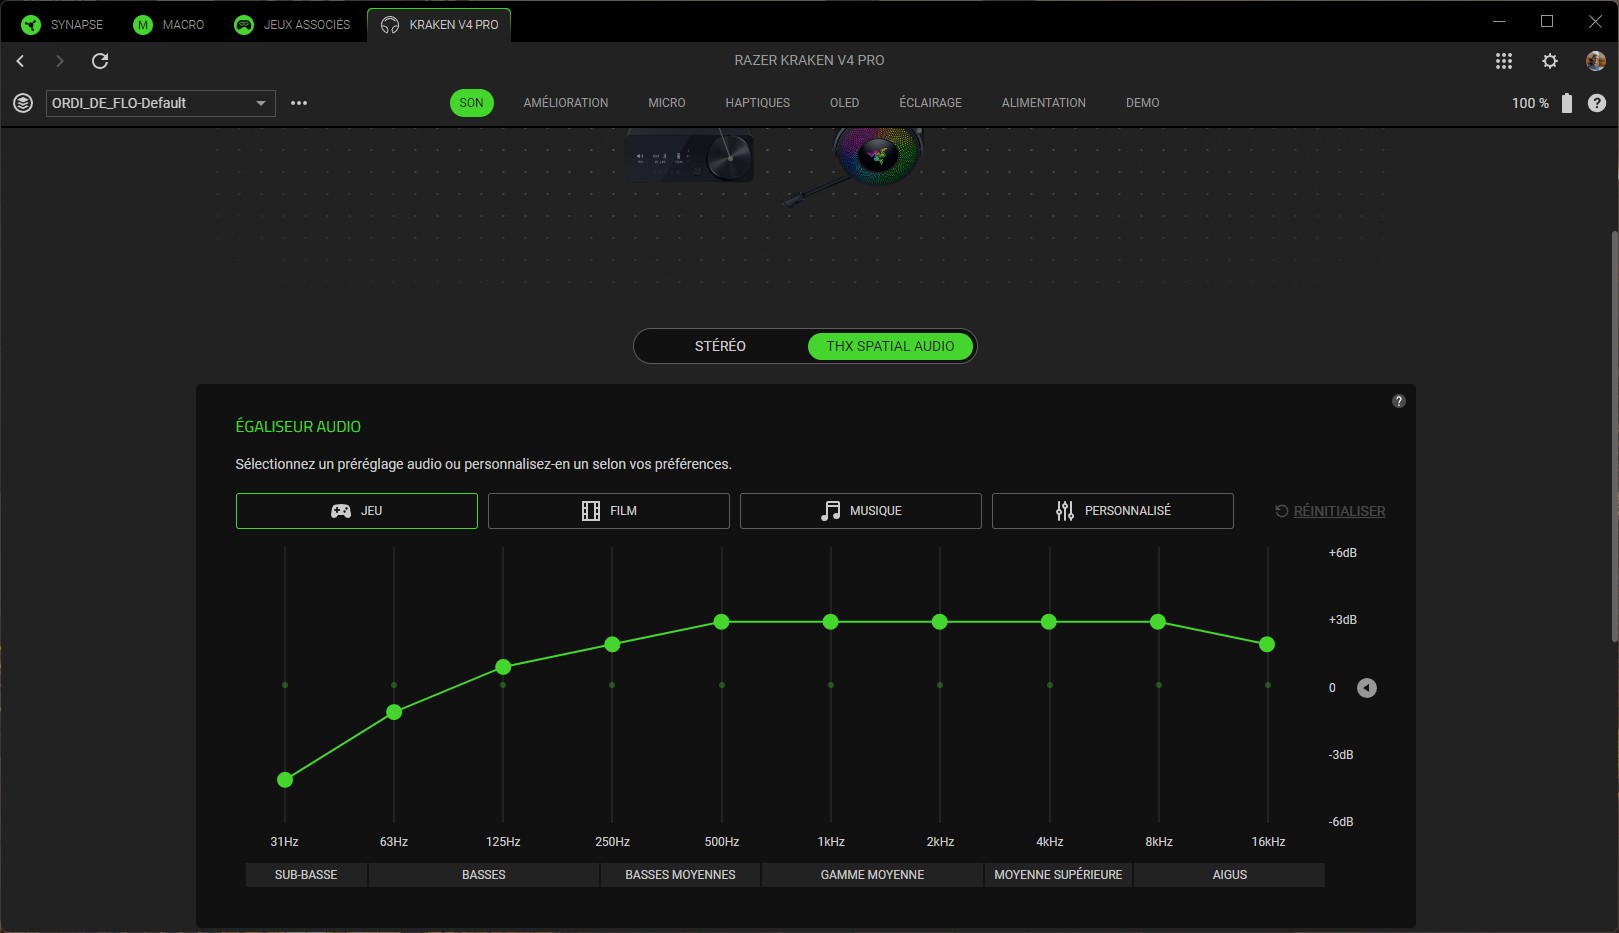Click the 4kHz slider handle
1619x933 pixels.
point(1048,622)
